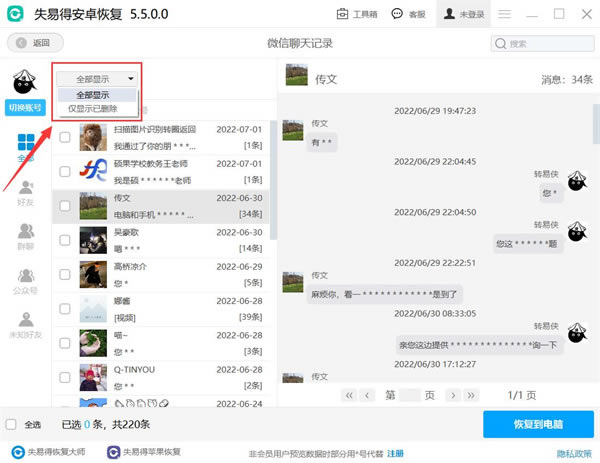Go to last page with » button

pos(471,395)
